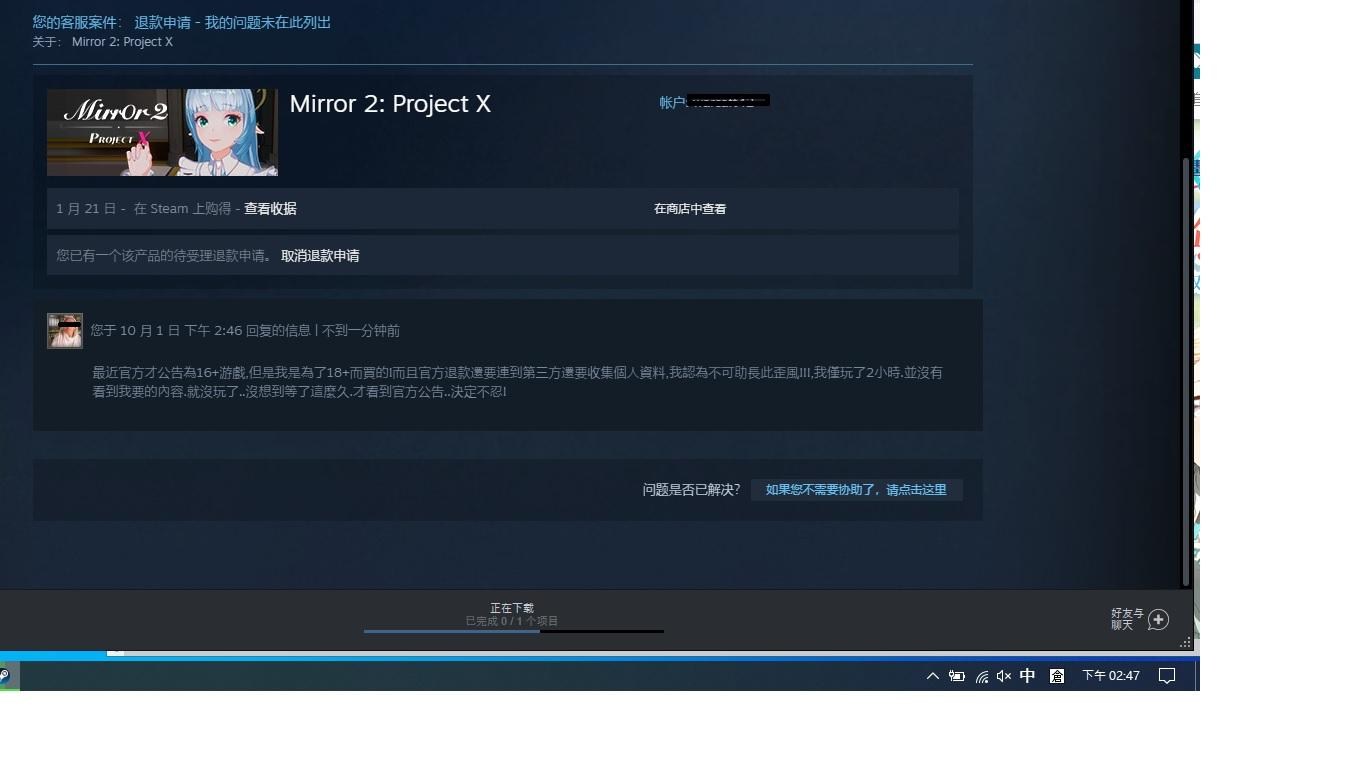Click the speech-bubble plus chat icon
The width and height of the screenshot is (1366, 768).
click(x=1158, y=620)
